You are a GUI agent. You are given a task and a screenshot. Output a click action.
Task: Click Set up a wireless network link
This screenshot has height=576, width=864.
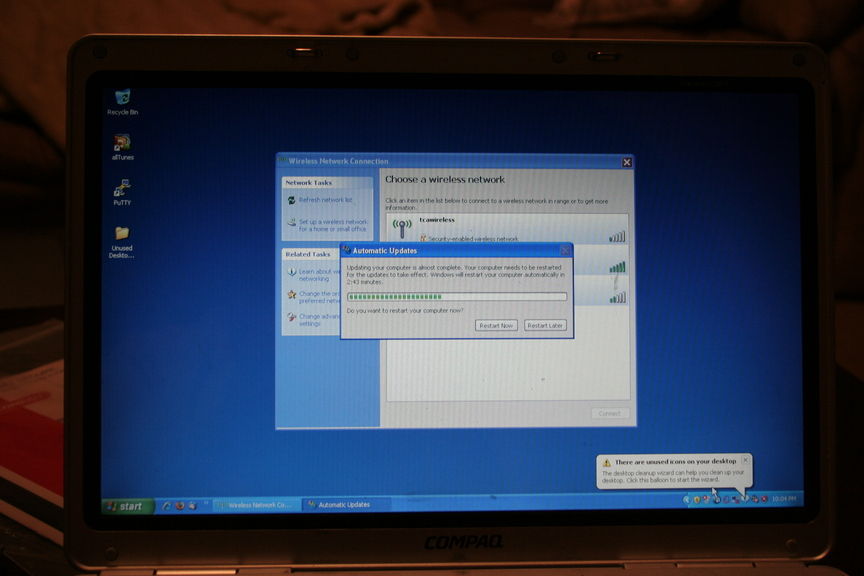pos(332,225)
